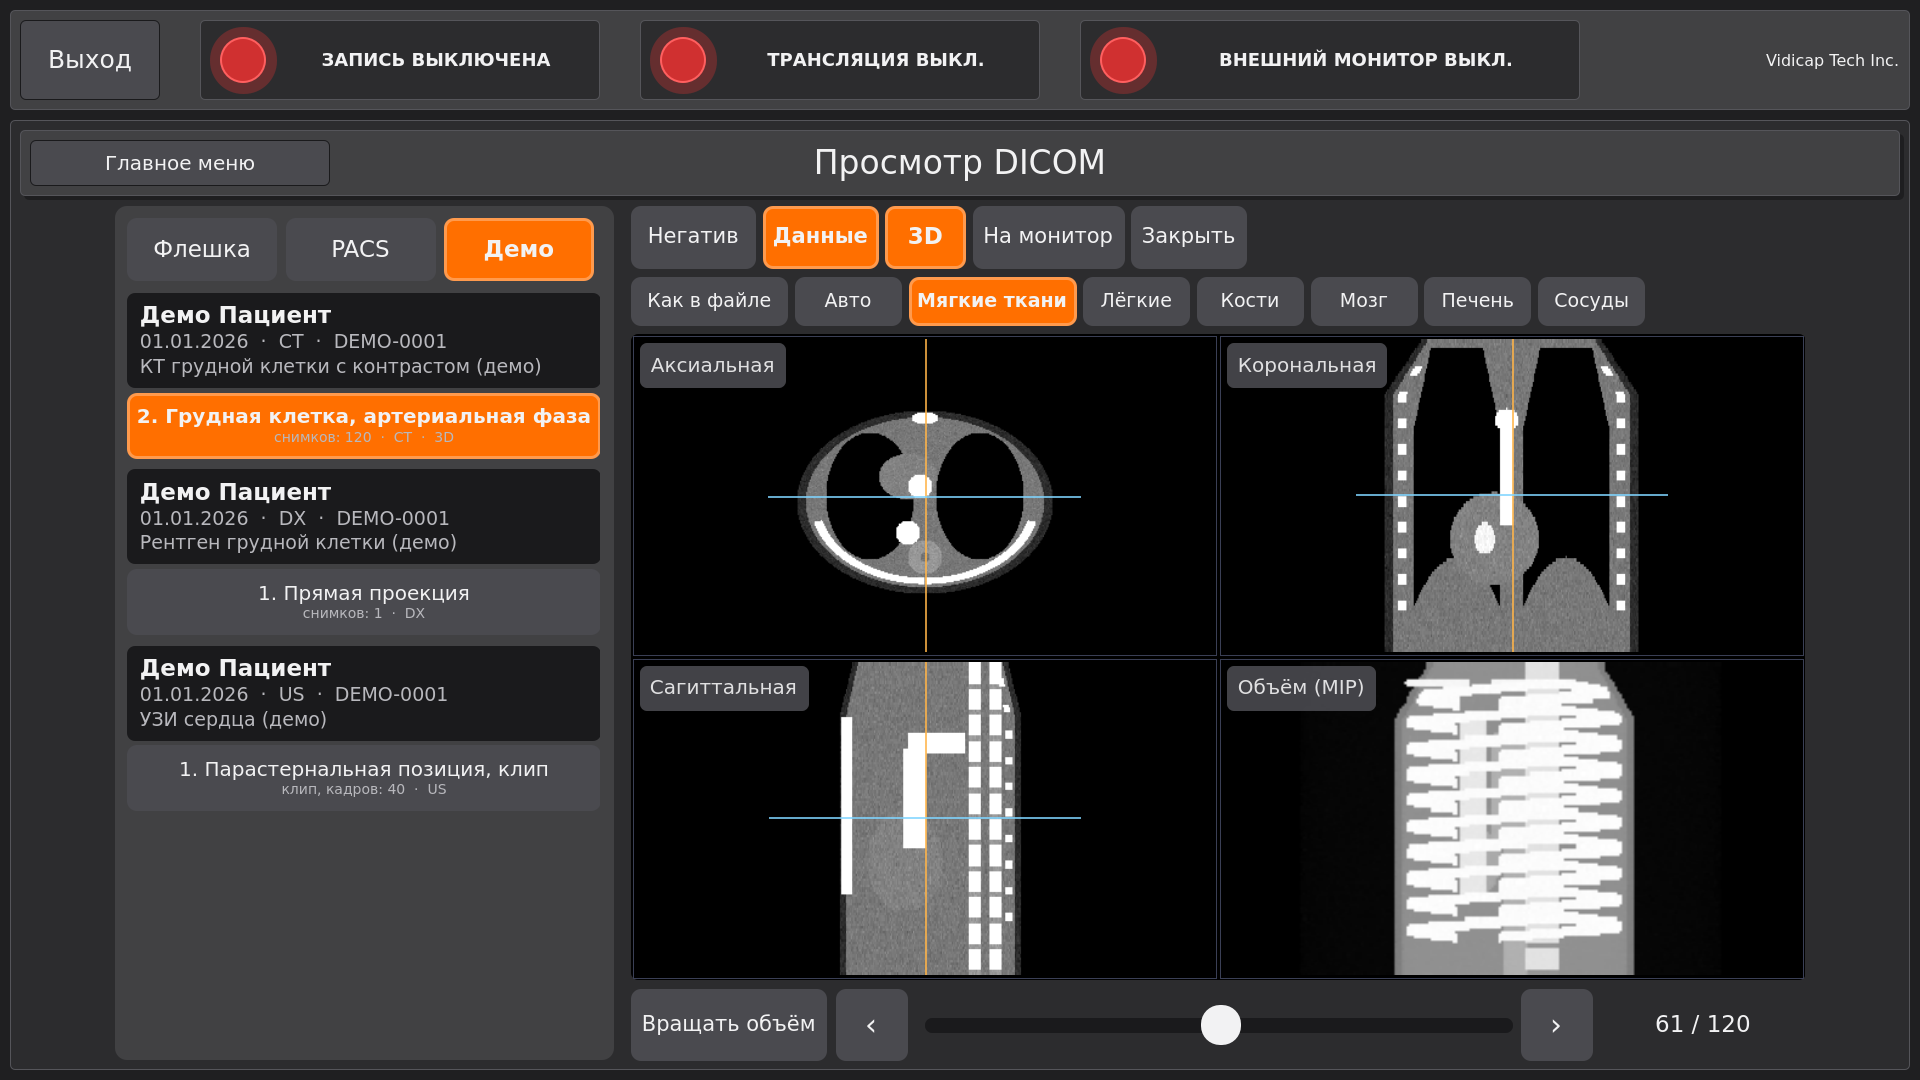Click the slice slider handle
Screen dimensions: 1920x1080
point(1221,1025)
